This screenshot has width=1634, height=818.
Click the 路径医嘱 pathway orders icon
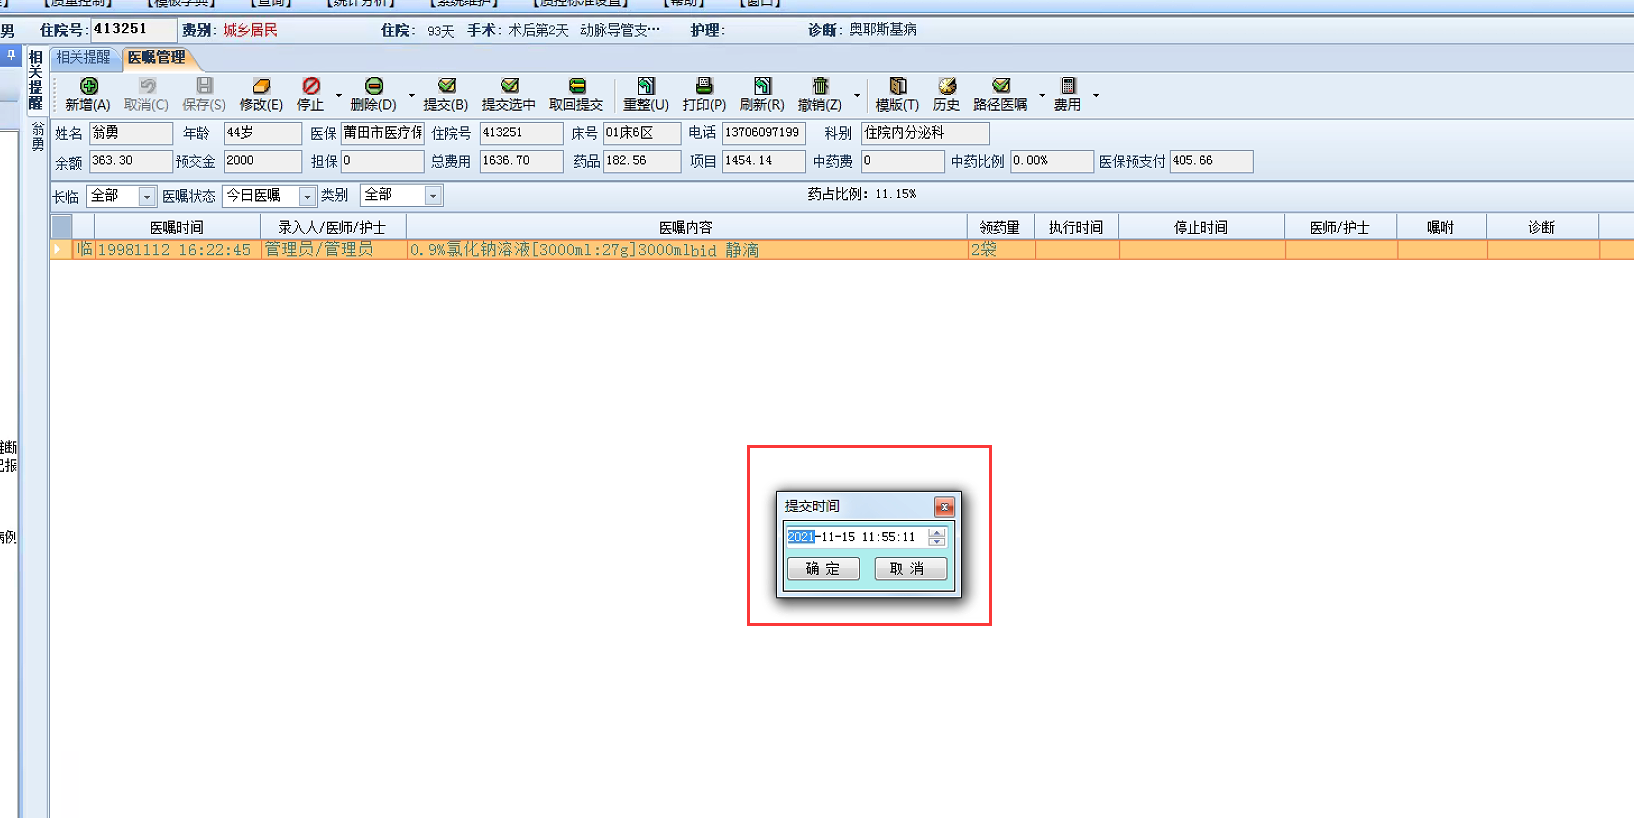1001,86
